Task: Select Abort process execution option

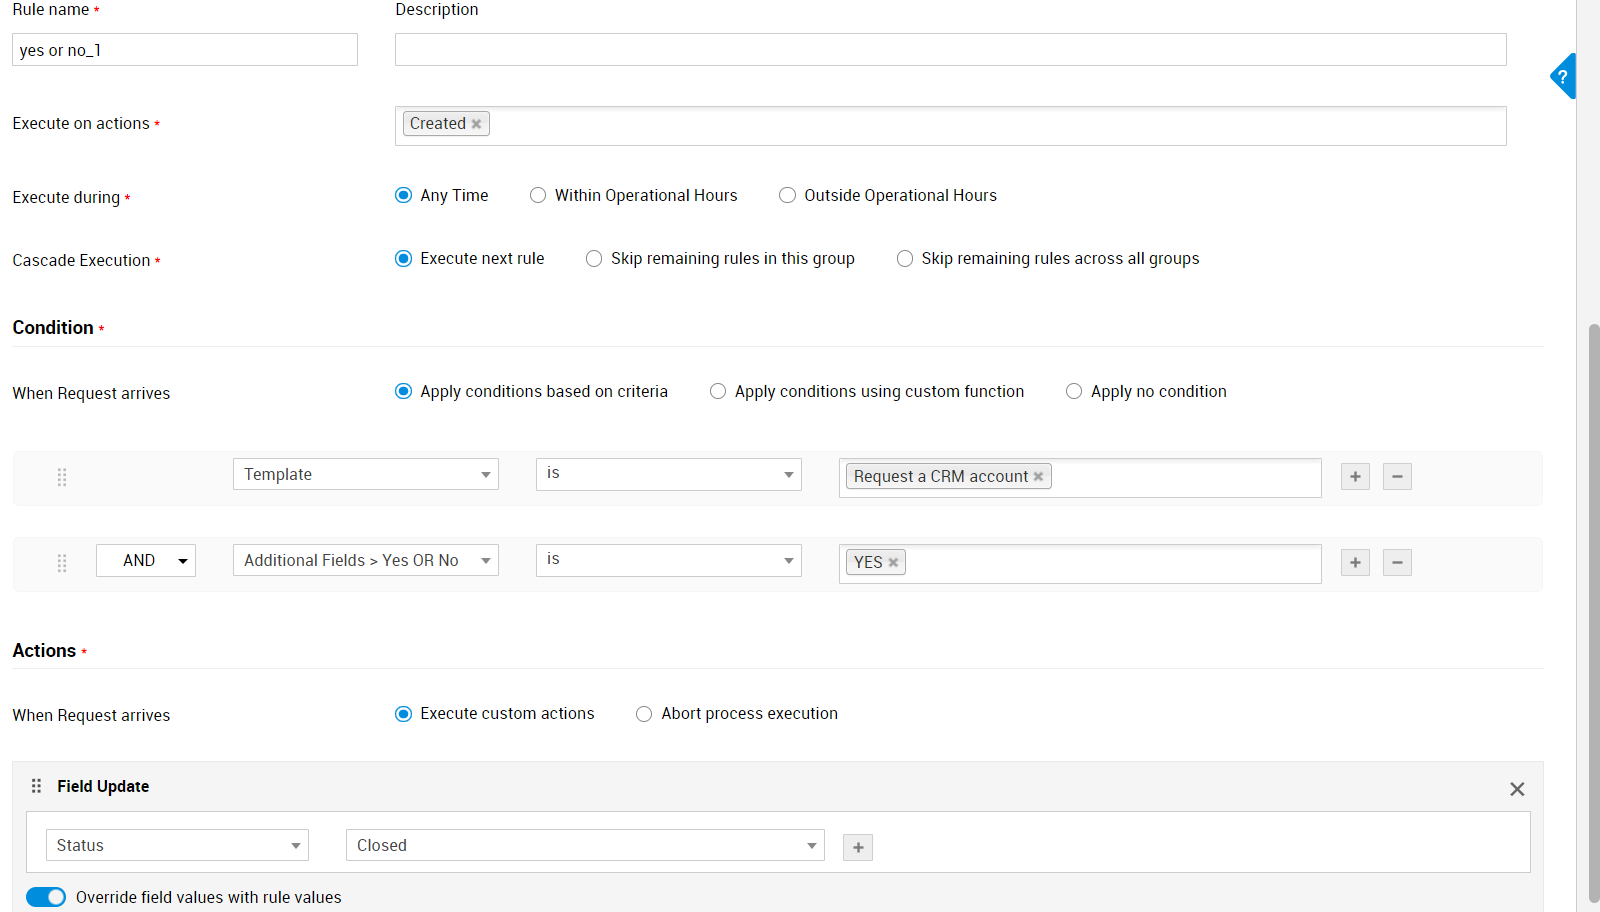Action: (644, 714)
